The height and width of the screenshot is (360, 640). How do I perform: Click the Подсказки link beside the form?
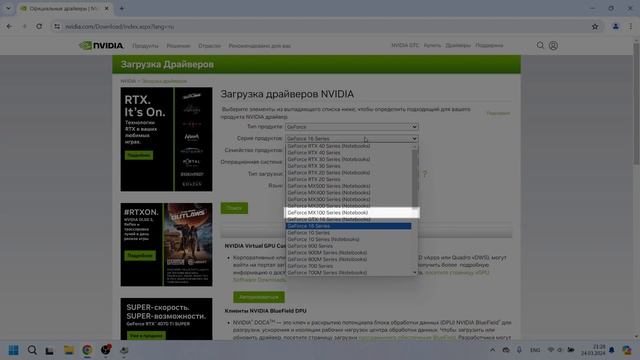pos(498,113)
